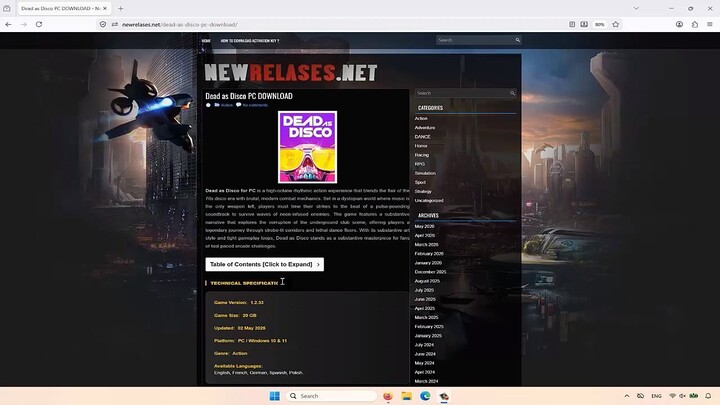The width and height of the screenshot is (720, 405).
Task: Open the Strategy category
Action: pos(423,191)
